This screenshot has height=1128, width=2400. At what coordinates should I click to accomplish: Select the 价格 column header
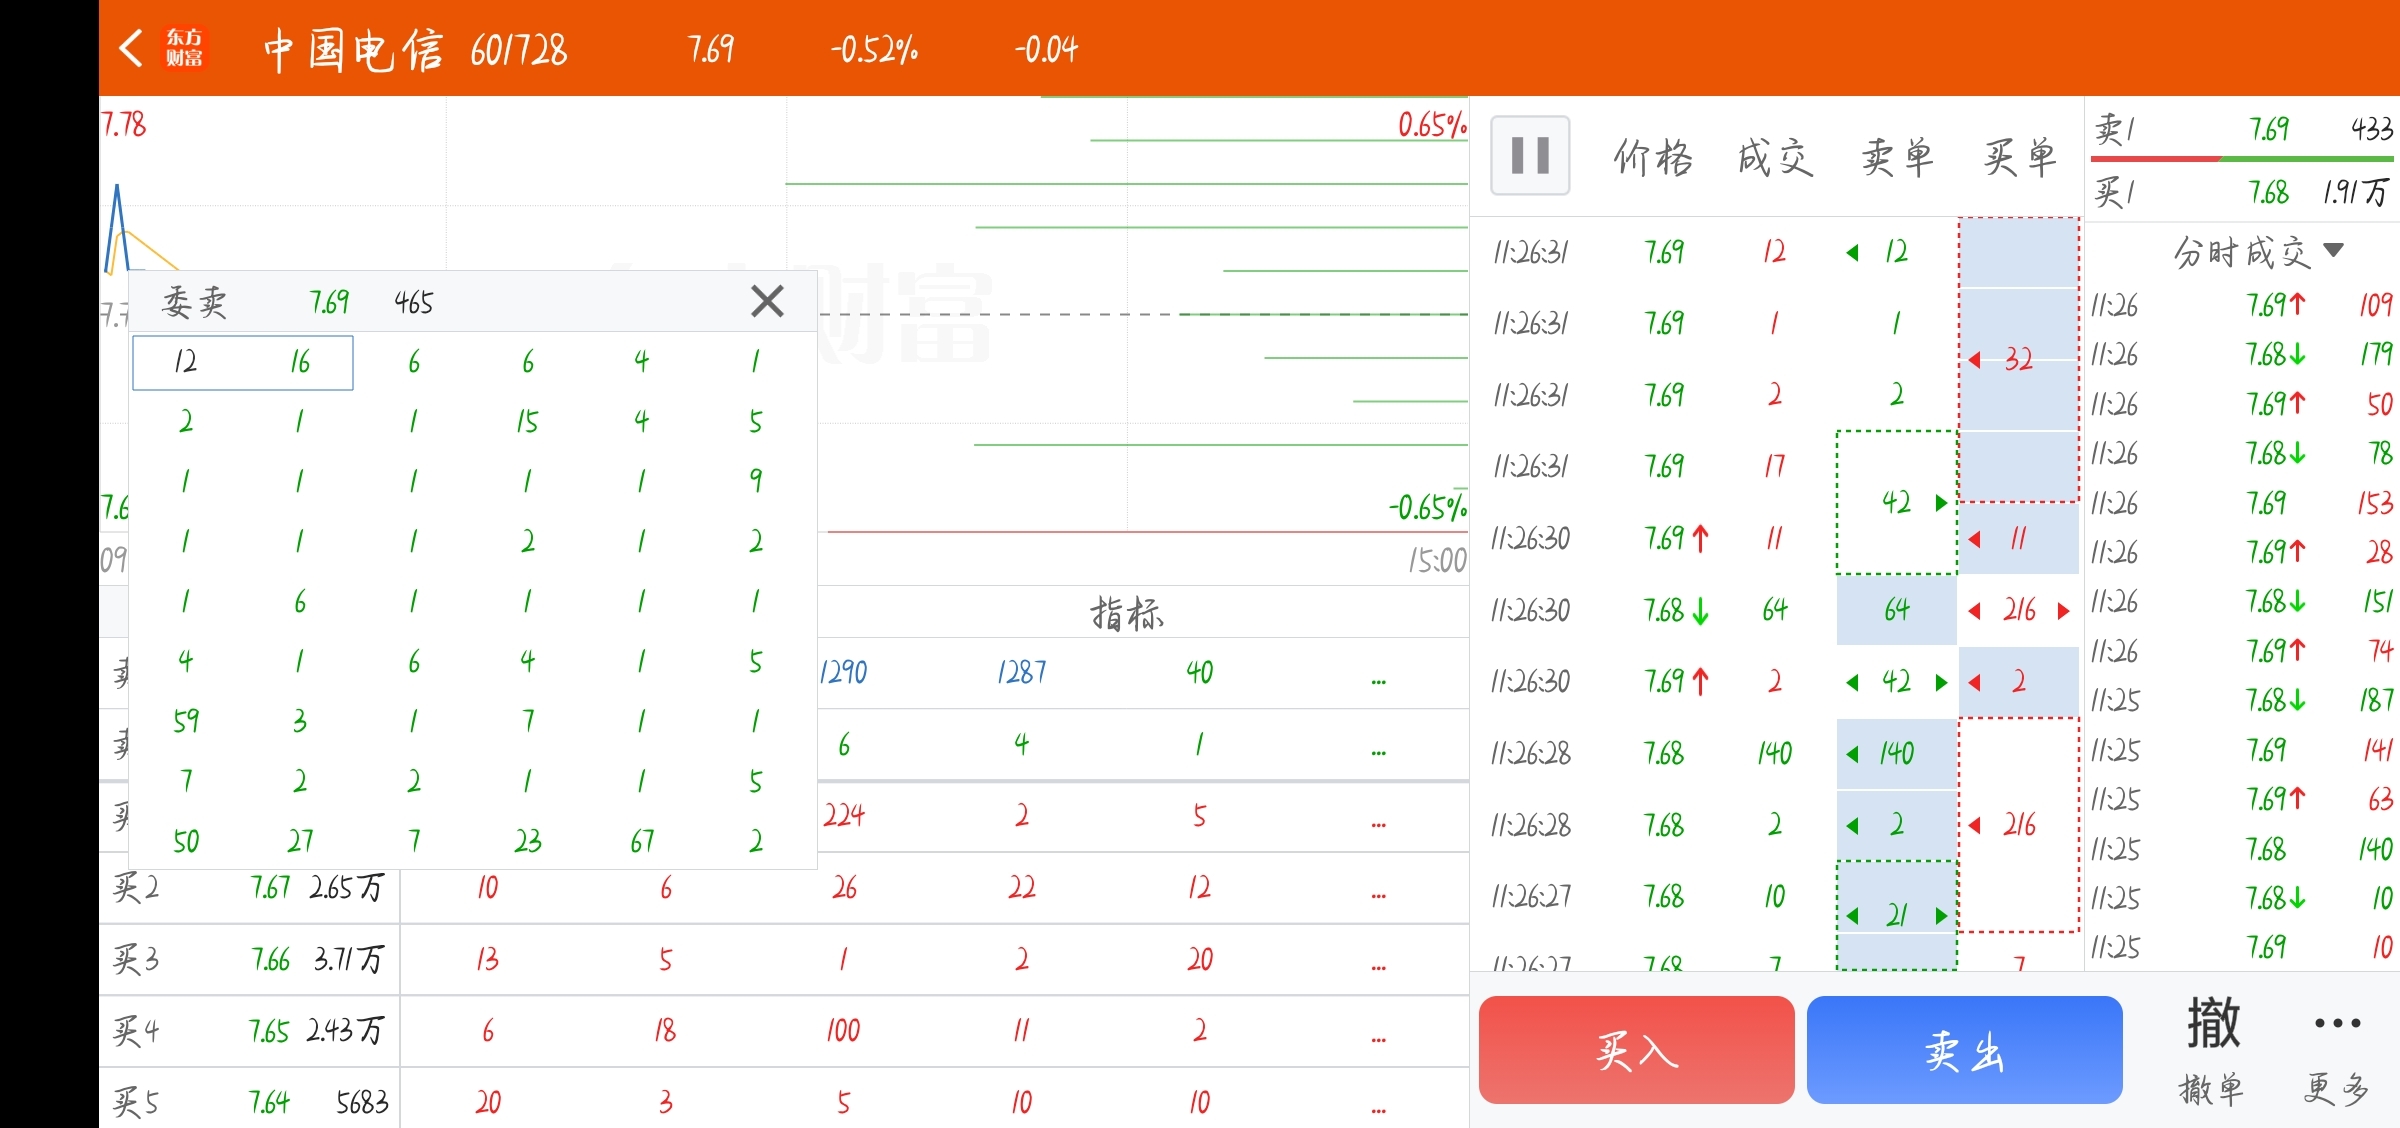(1652, 158)
